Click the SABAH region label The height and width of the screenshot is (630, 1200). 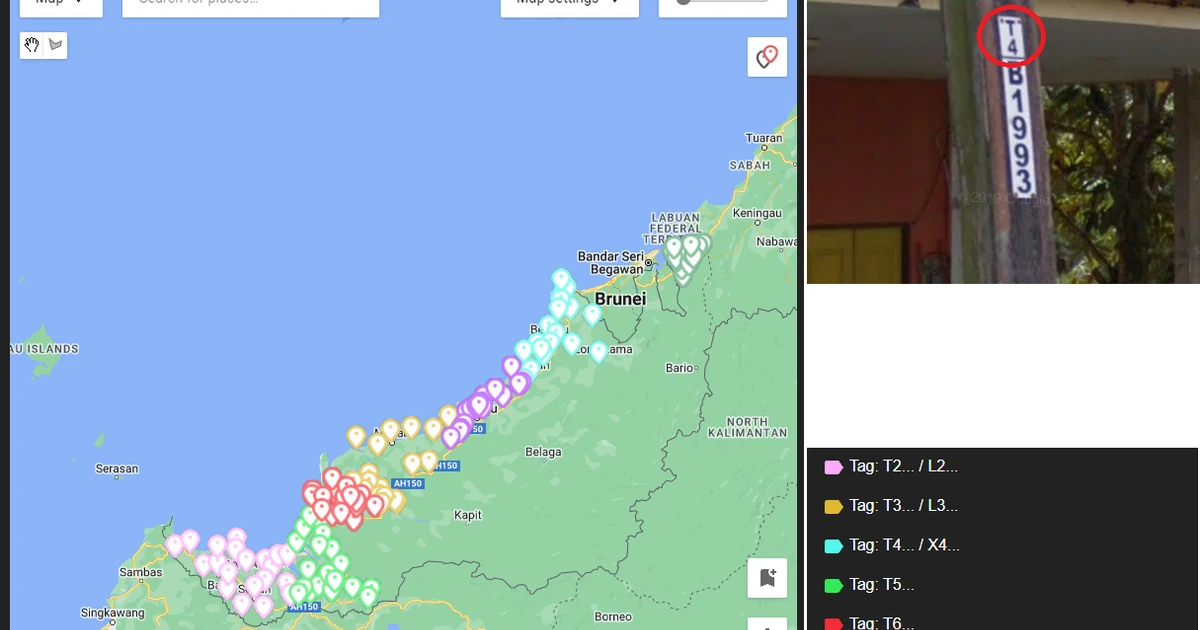point(749,165)
